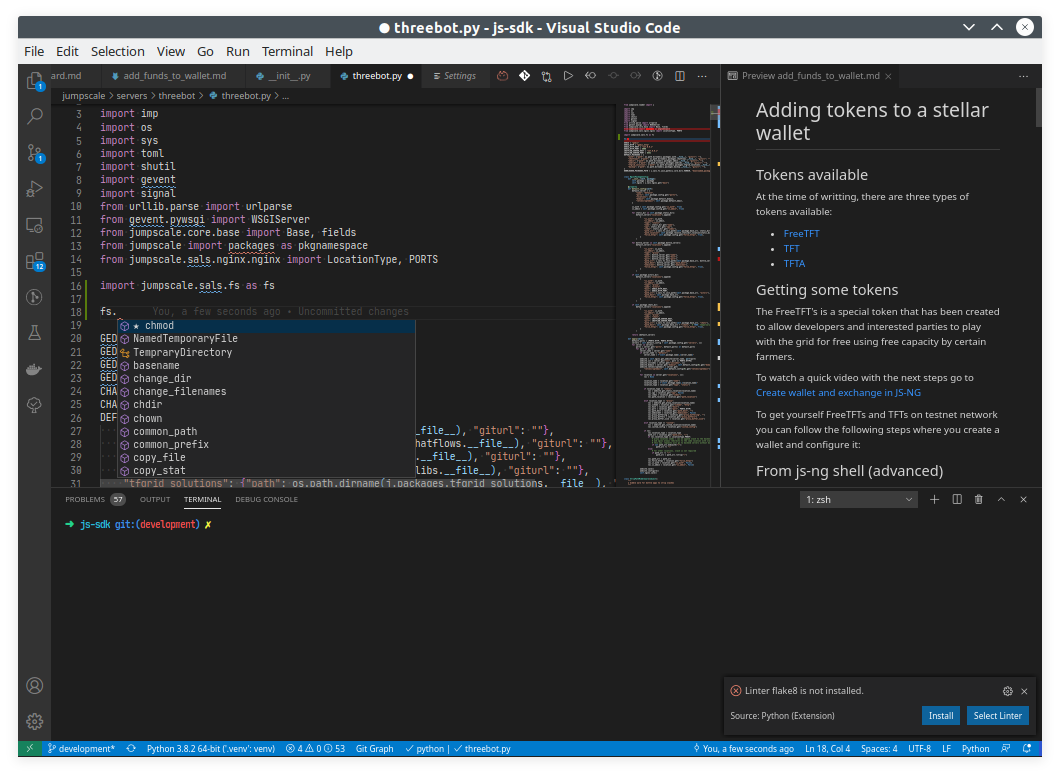Viewport: 1060px width, 777px height.
Task: Click Install to add the flake8 linter
Action: (x=940, y=715)
